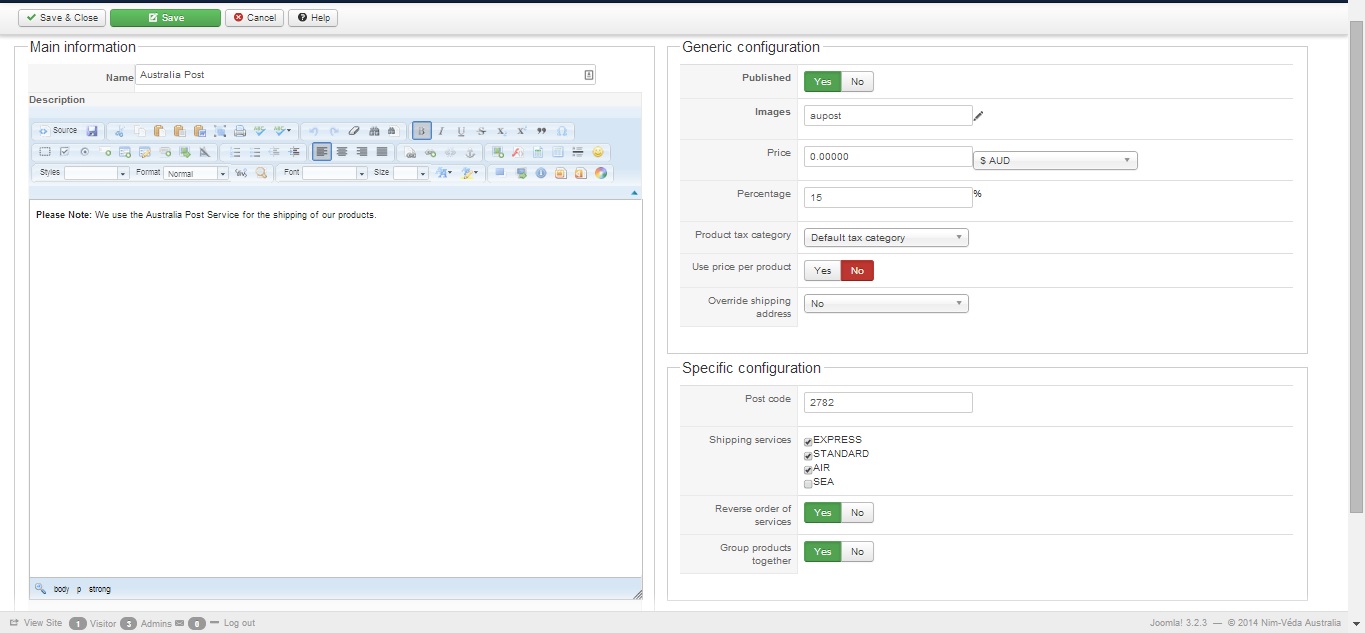
Task: Click the printer Print icon in editor
Action: [x=240, y=131]
